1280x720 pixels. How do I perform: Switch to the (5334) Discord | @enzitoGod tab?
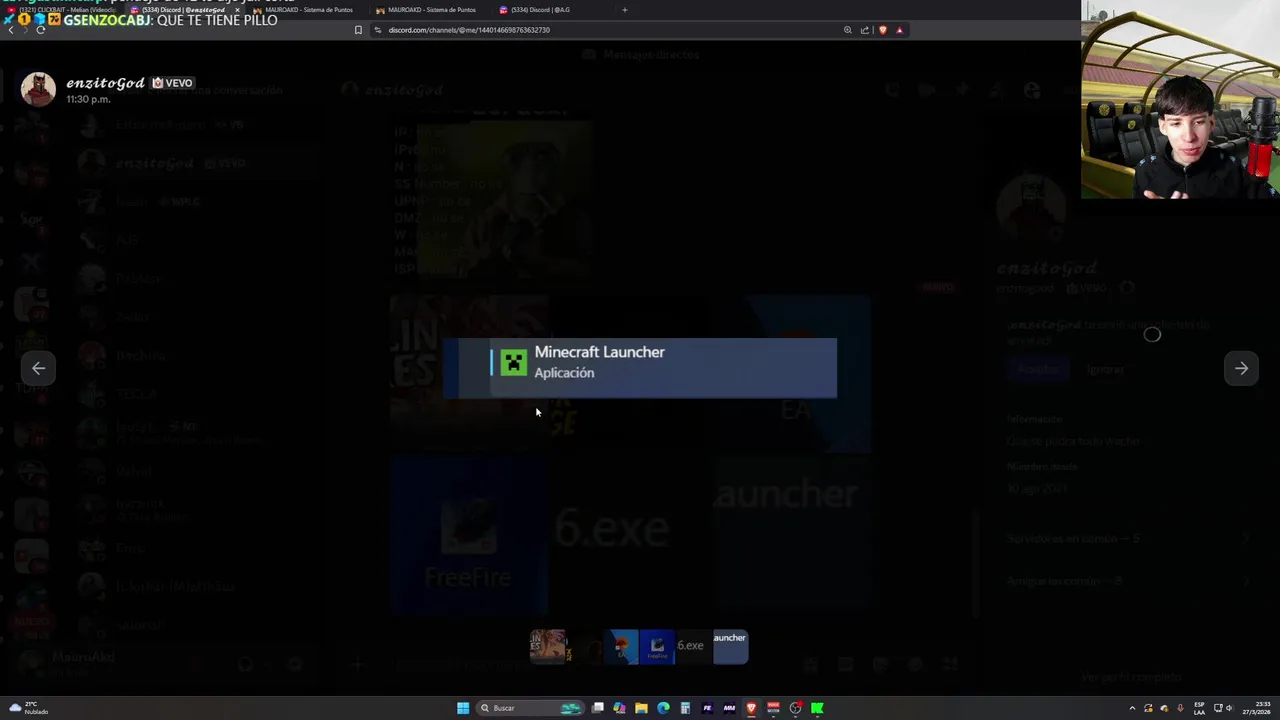(x=185, y=10)
